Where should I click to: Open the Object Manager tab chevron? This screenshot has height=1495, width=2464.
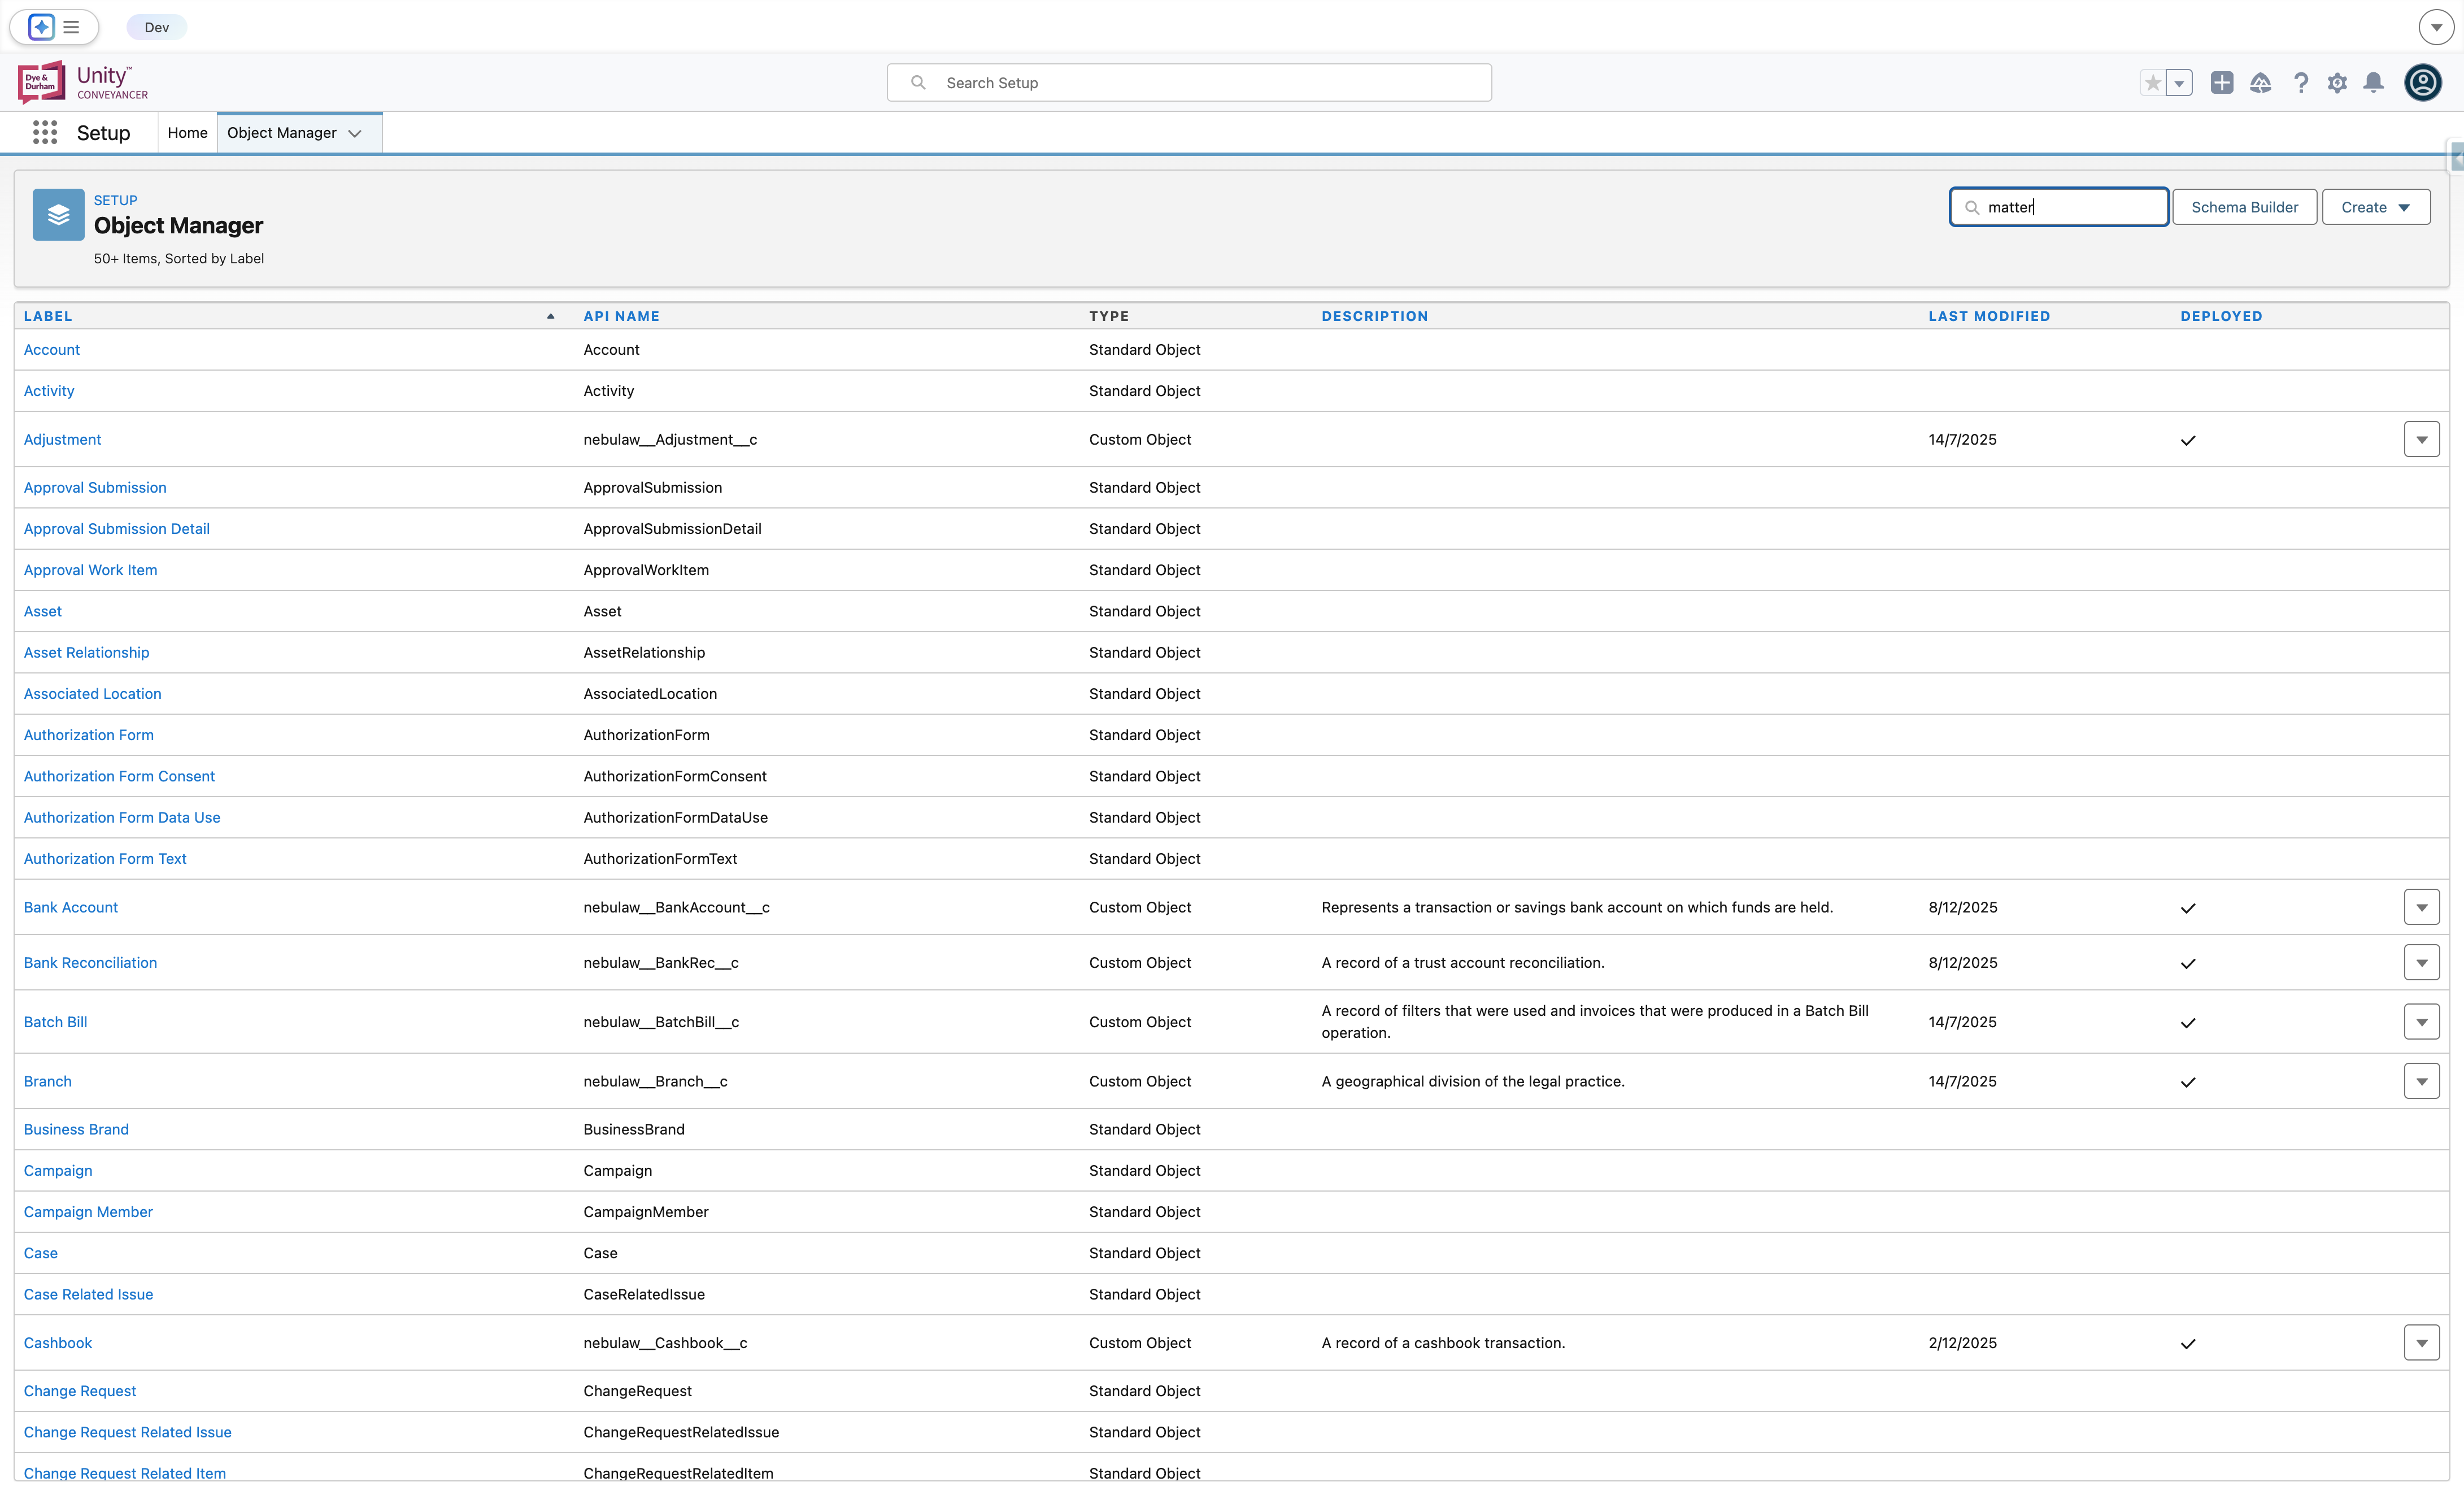(355, 133)
